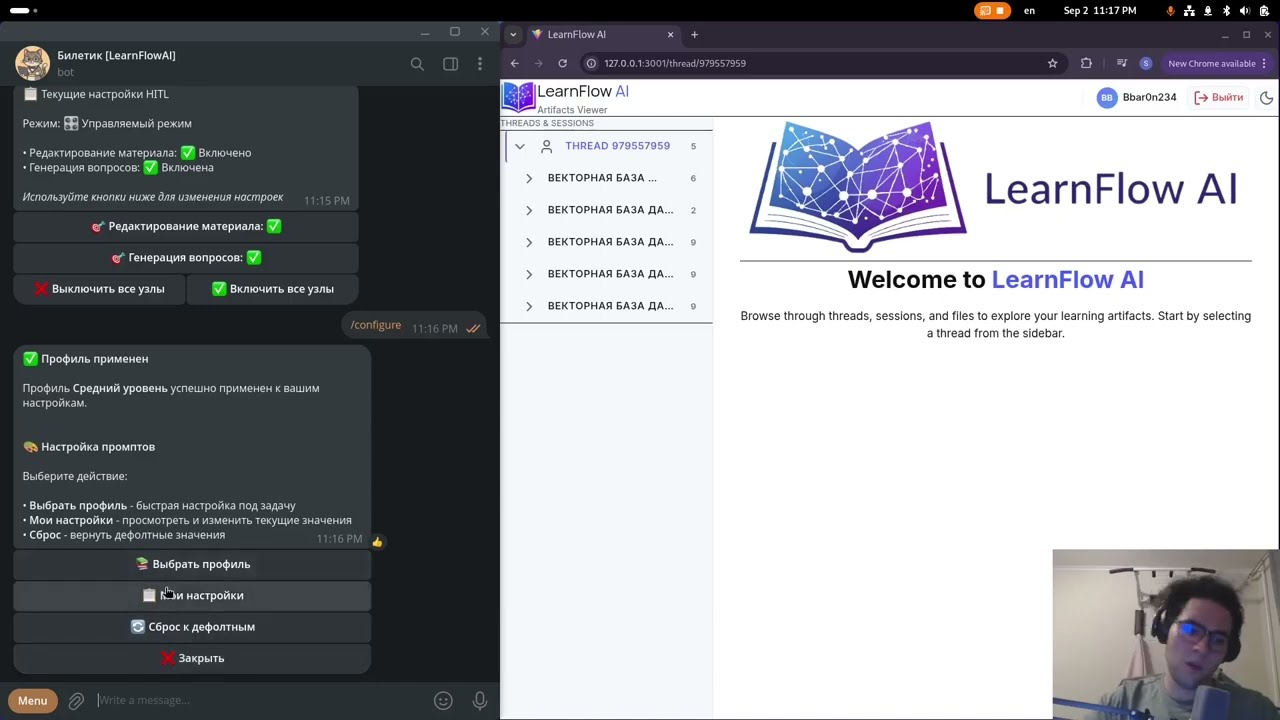Toggle Генерация вопросов setting button

[186, 257]
